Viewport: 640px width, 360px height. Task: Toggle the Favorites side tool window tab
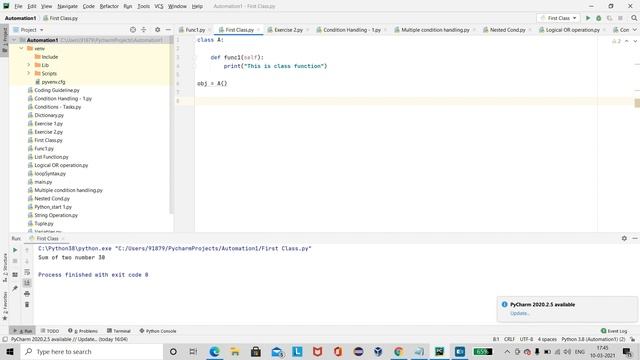click(x=4, y=306)
